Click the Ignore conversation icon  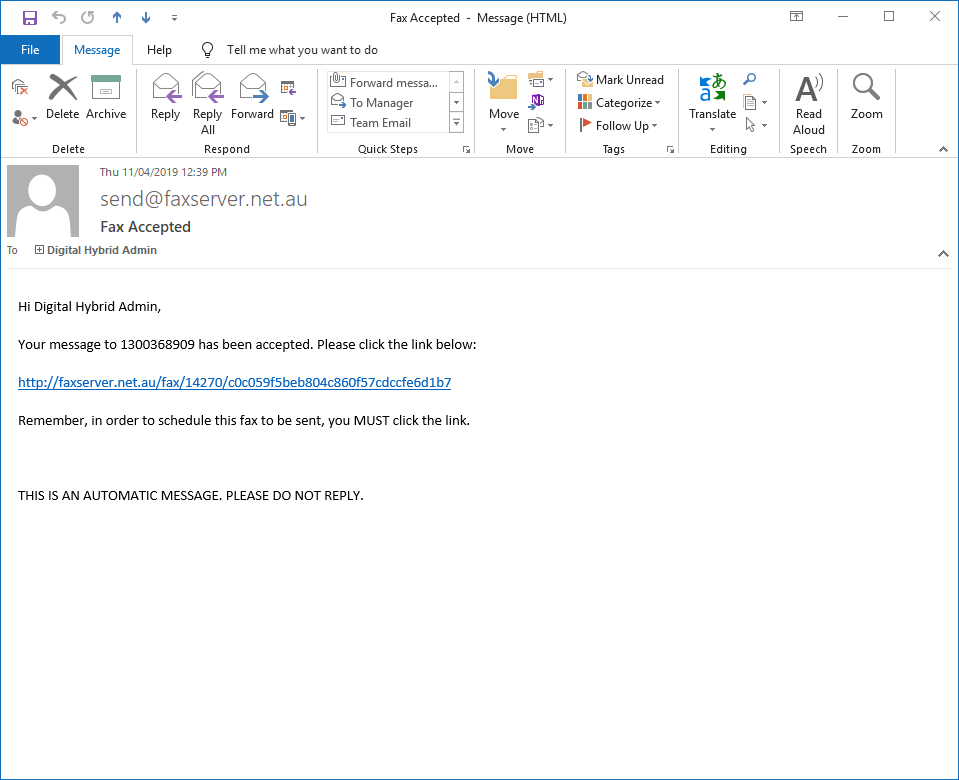(20, 87)
